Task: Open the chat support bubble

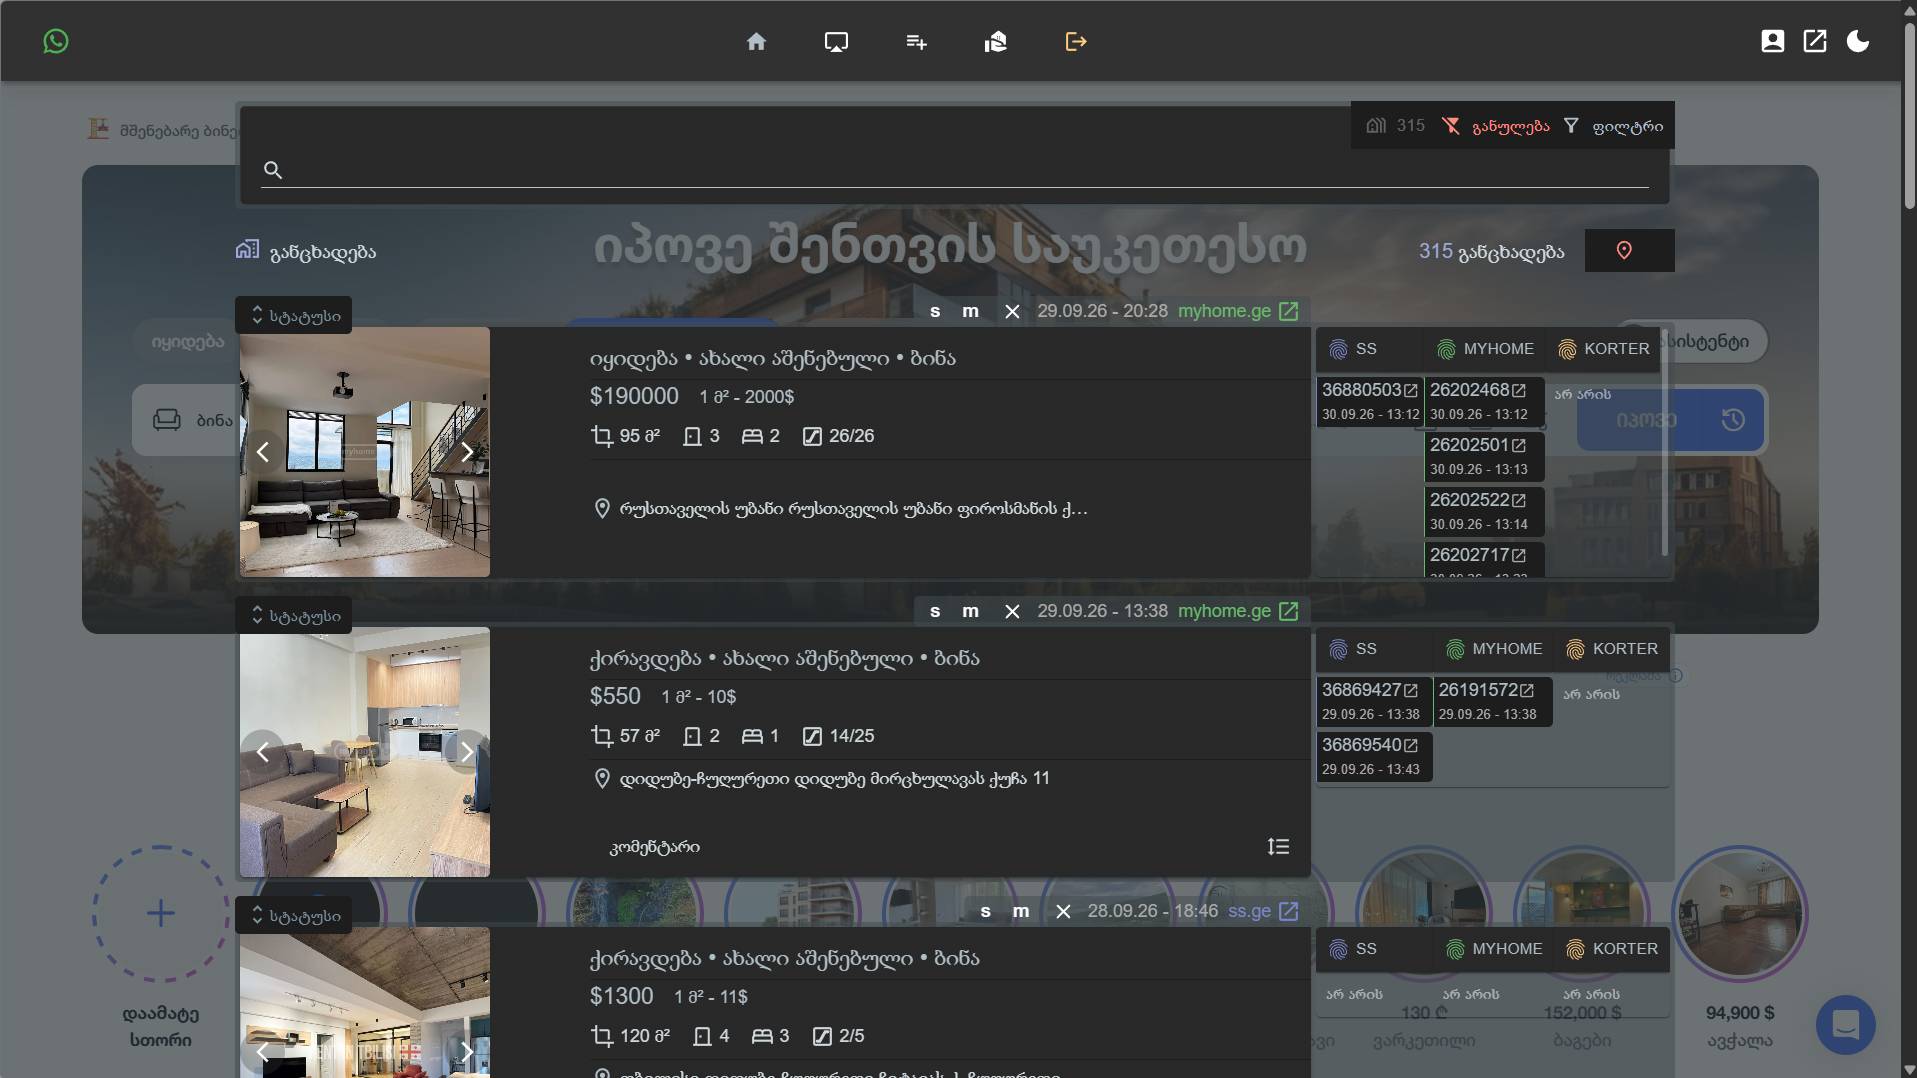Action: (x=1845, y=1025)
